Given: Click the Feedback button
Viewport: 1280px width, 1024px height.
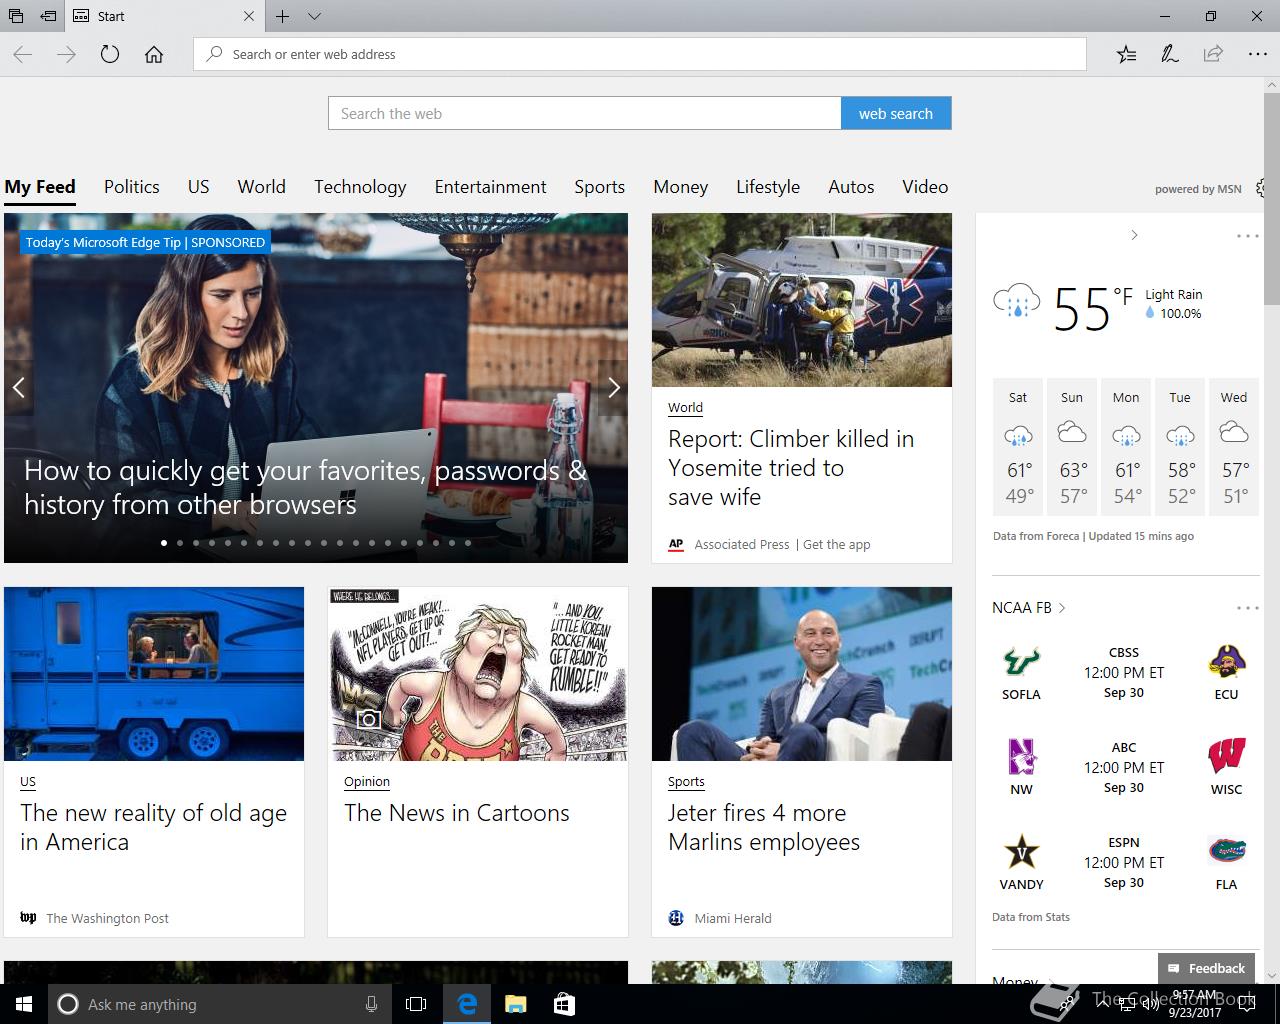Looking at the screenshot, I should click(x=1207, y=968).
